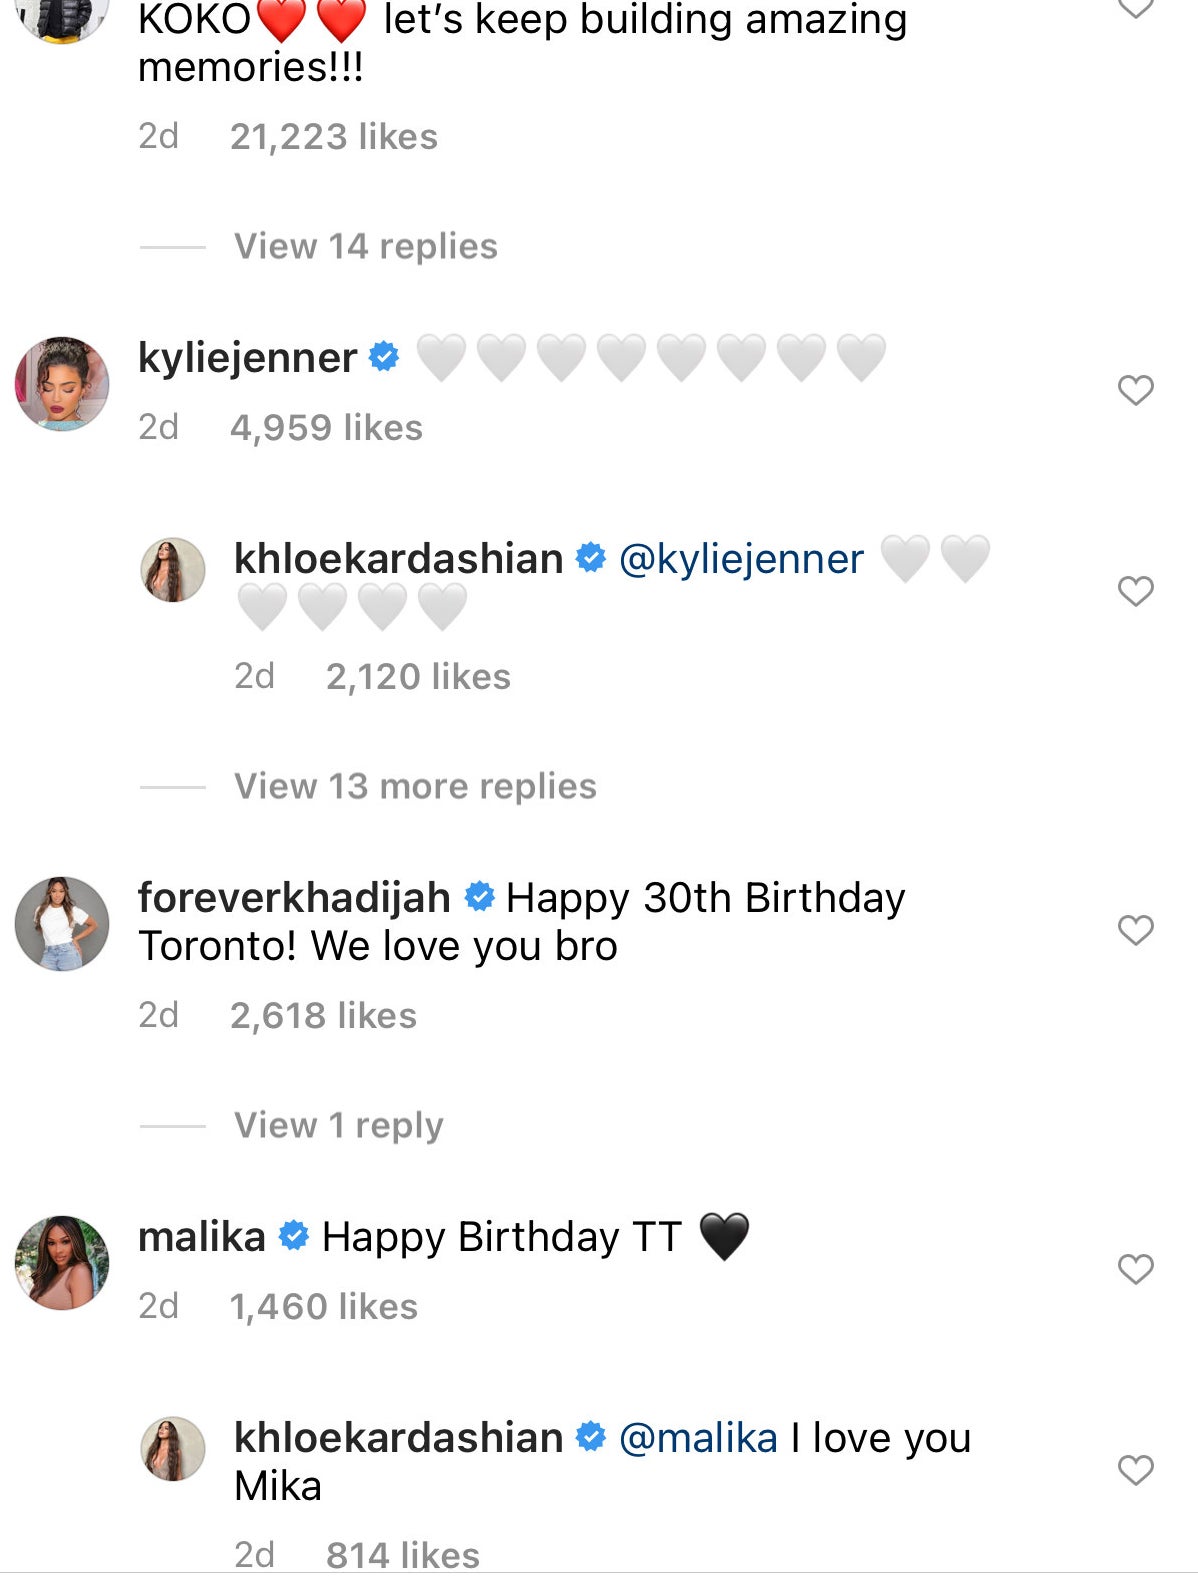1198x1596 pixels.
Task: Tap heart on malika's Happy Birthday comment
Action: [x=1135, y=1269]
